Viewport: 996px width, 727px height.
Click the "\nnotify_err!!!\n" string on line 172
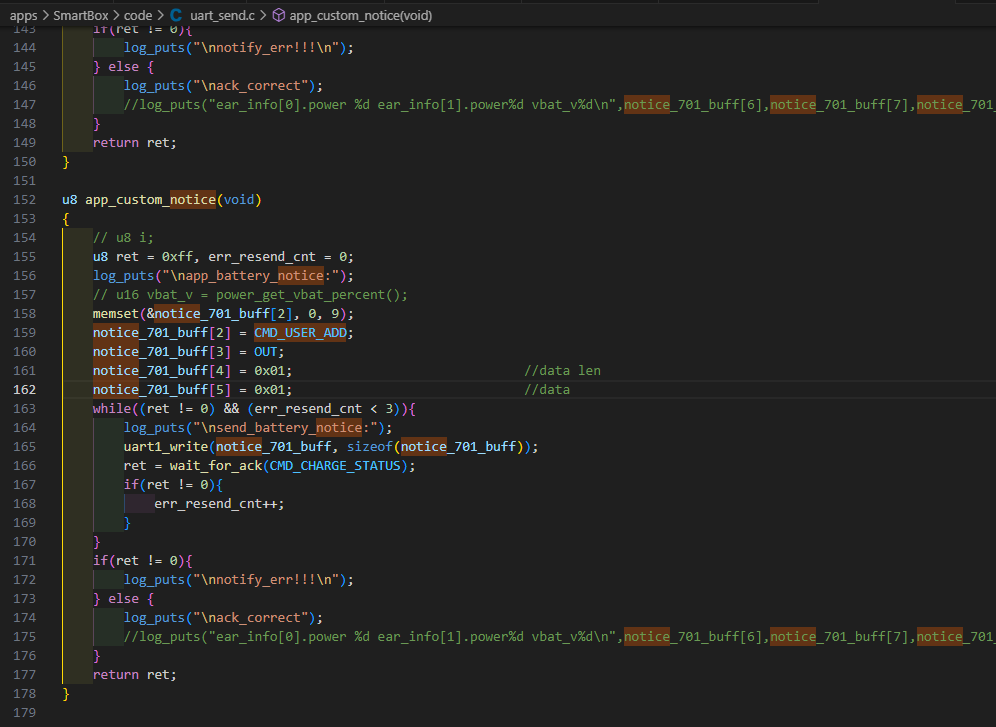266,580
